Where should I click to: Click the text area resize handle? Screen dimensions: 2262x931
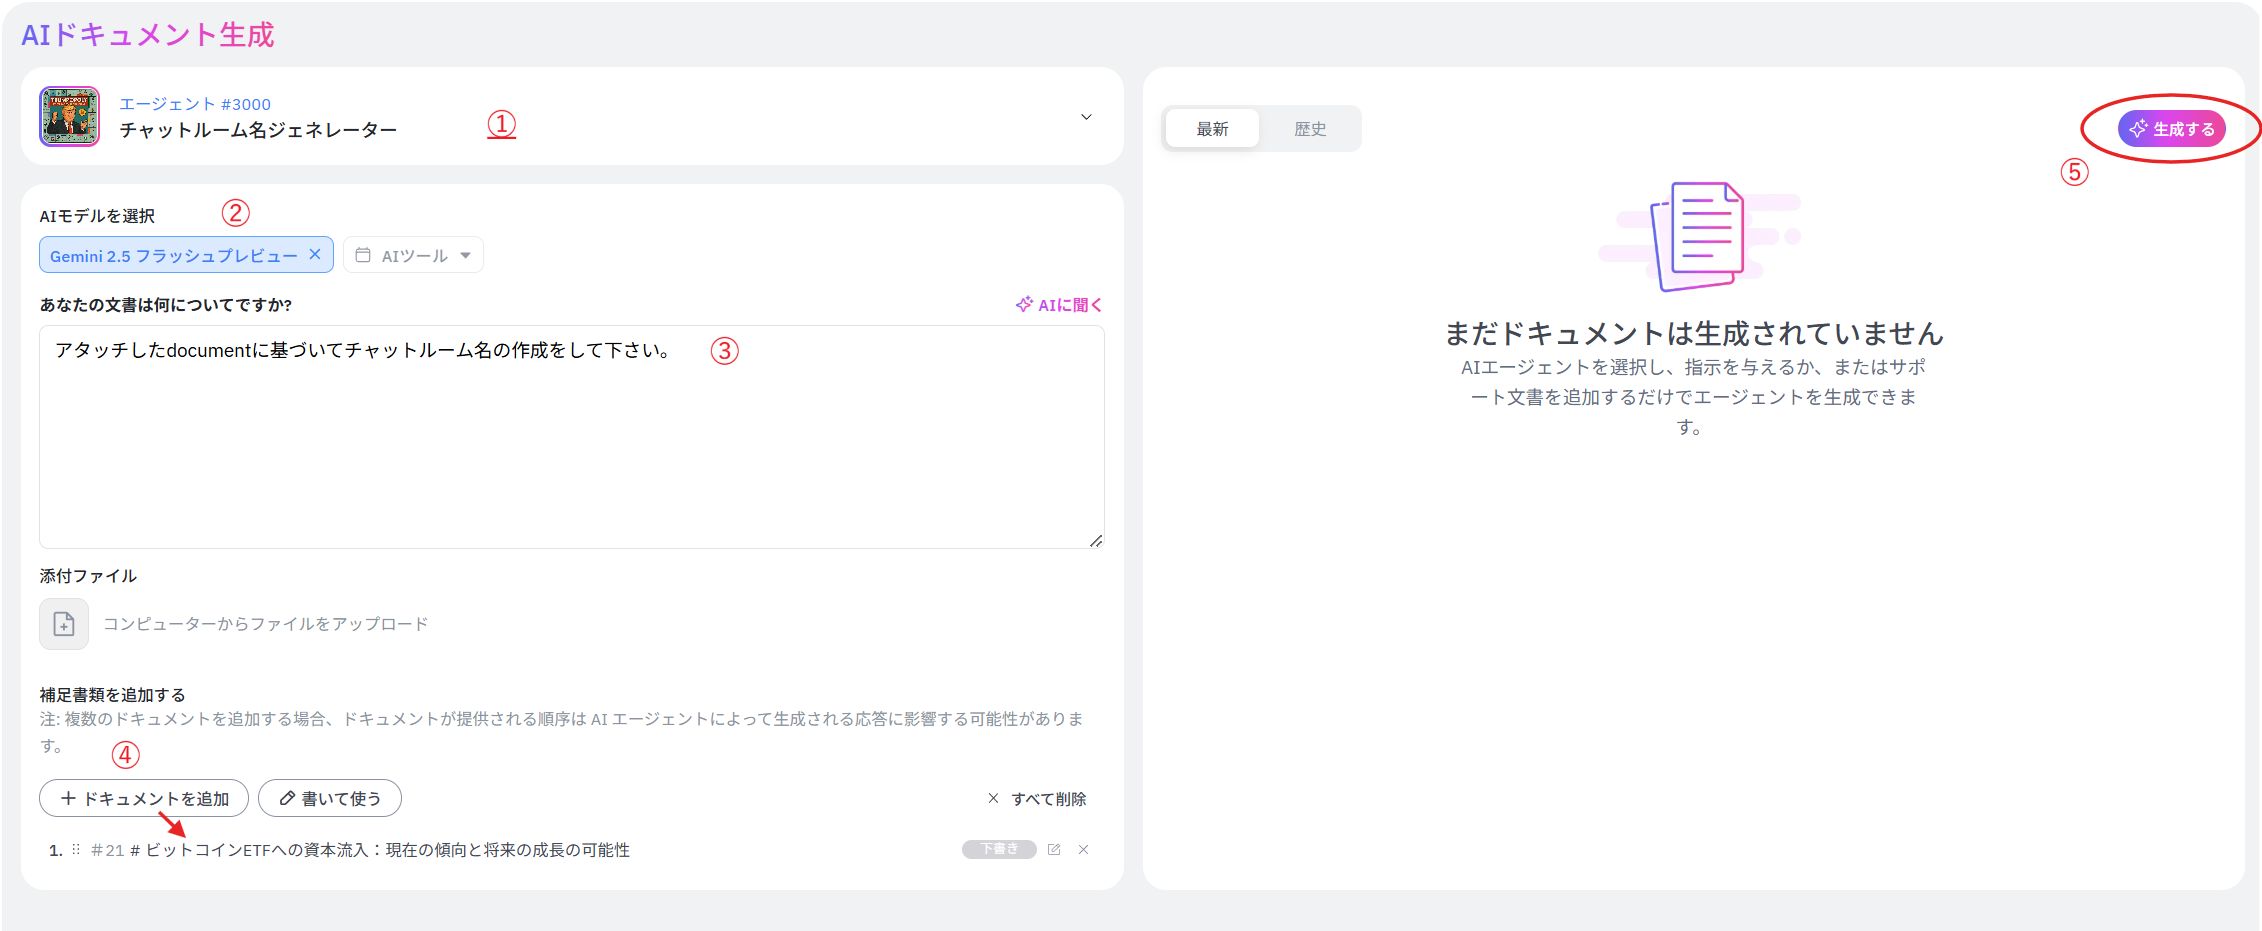click(x=1096, y=540)
